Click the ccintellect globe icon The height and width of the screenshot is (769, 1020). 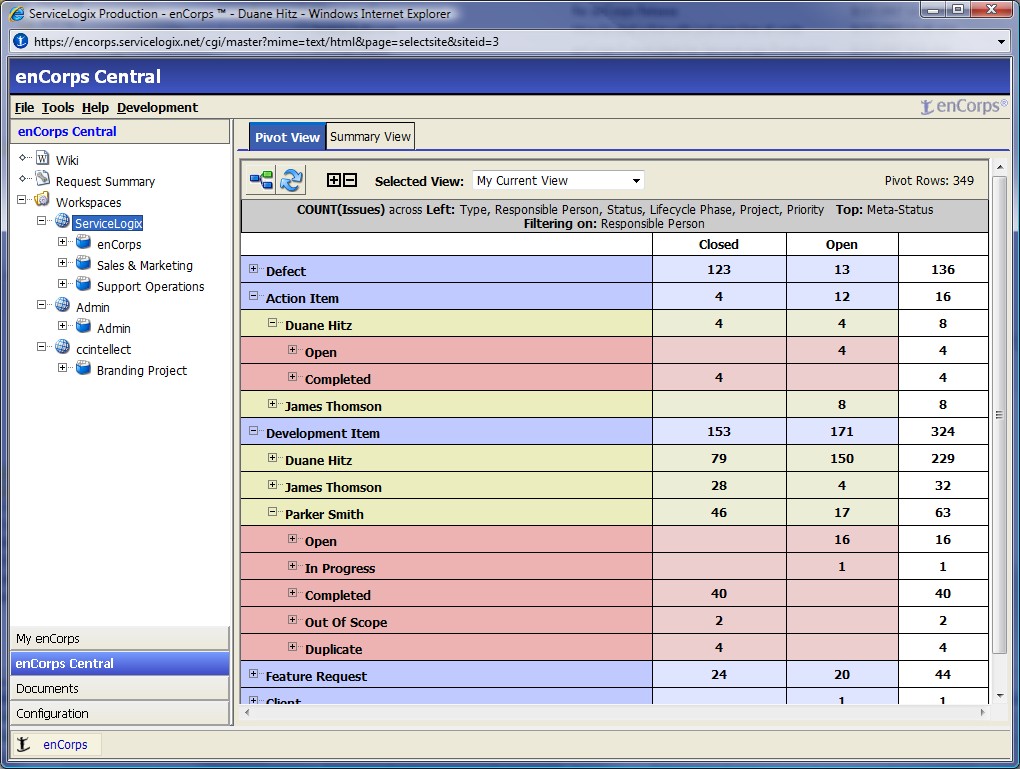[x=62, y=347]
